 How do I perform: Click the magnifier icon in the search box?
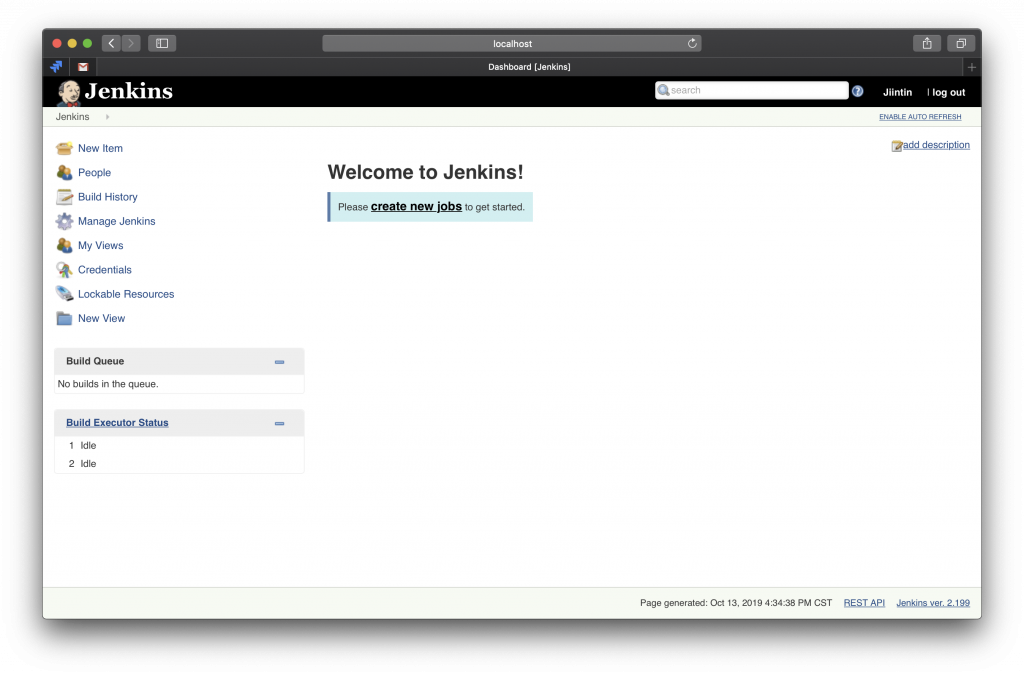pyautogui.click(x=664, y=90)
